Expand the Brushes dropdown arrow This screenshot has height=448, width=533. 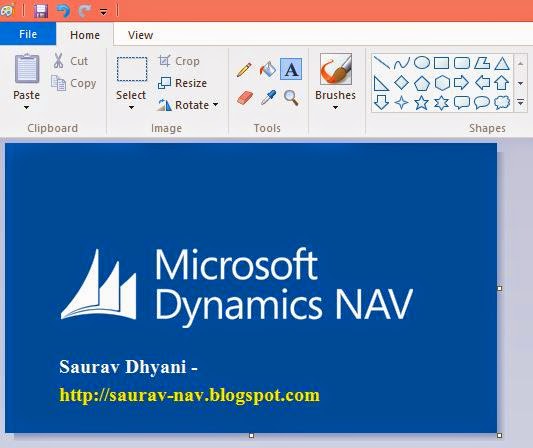336,108
